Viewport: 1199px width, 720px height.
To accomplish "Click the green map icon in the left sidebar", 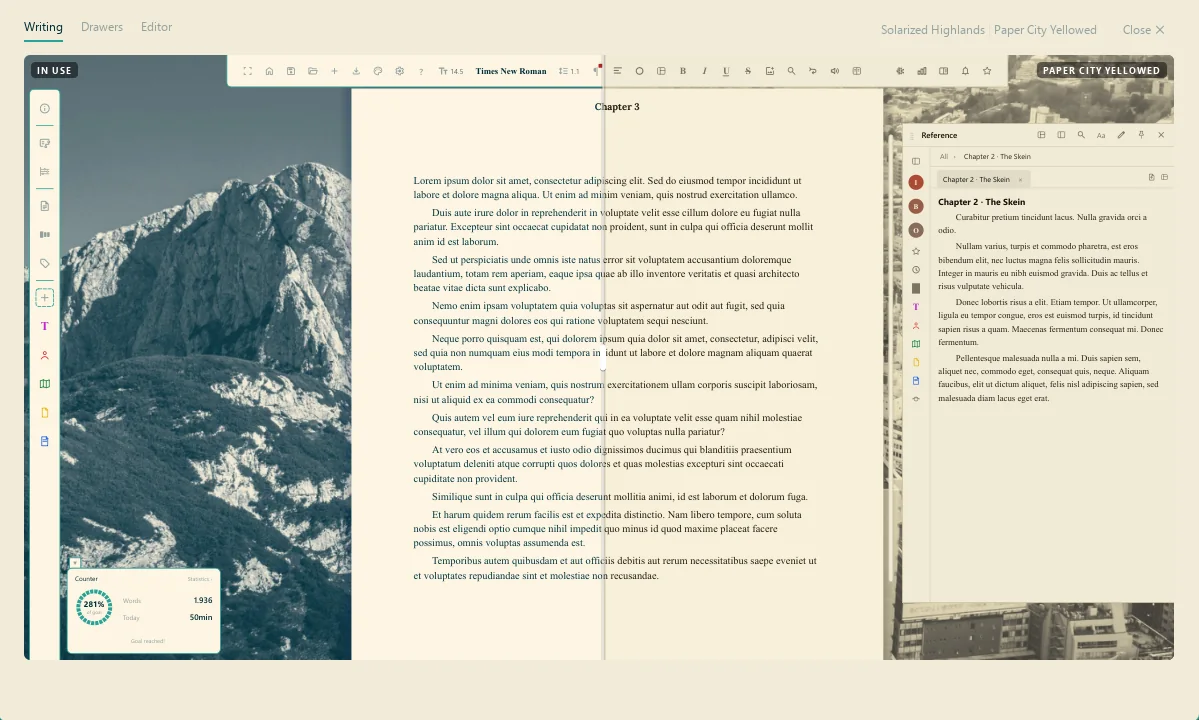I will 44,384.
